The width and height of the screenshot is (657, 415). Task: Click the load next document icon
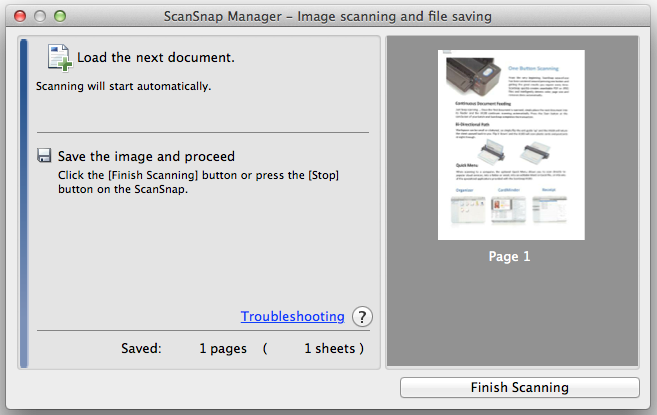click(57, 59)
